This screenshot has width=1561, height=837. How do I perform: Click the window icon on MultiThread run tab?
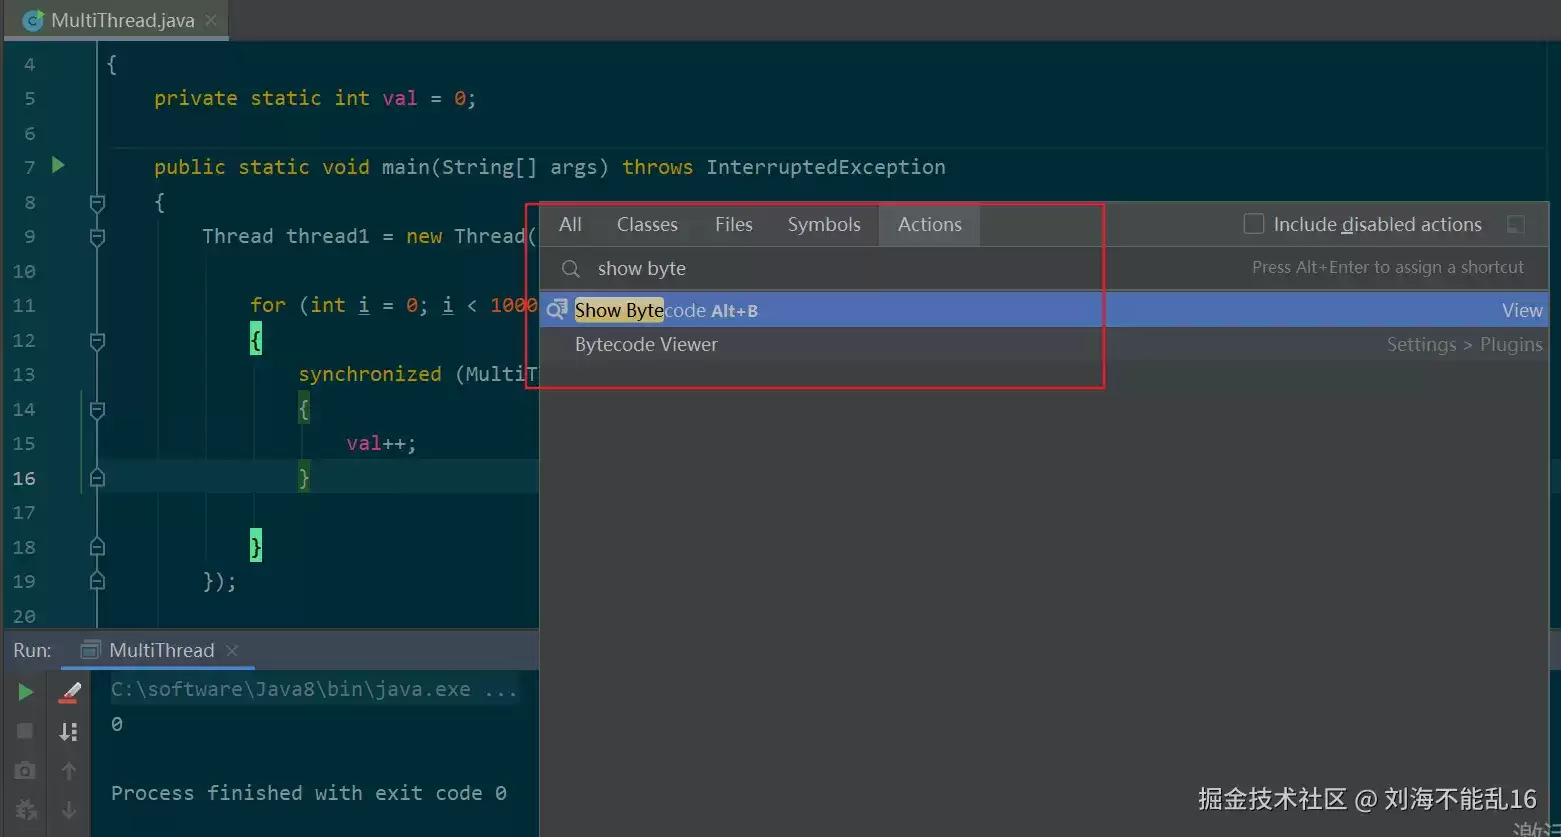pyautogui.click(x=90, y=650)
